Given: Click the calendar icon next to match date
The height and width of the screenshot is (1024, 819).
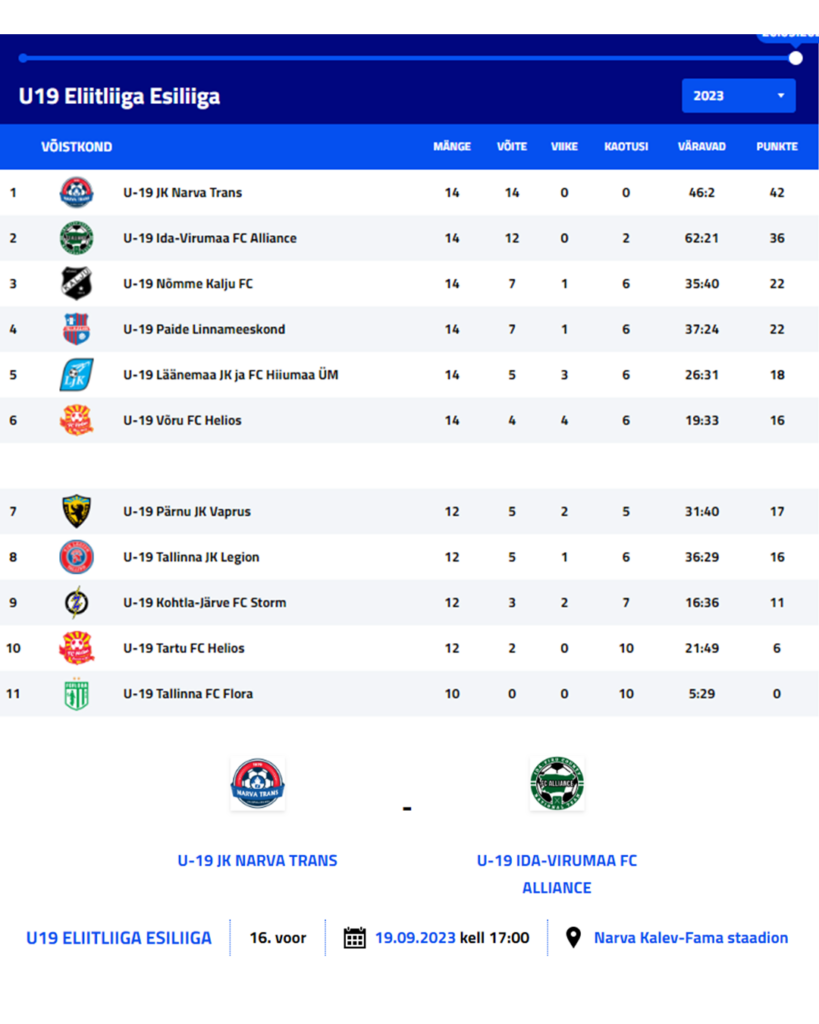Looking at the screenshot, I should click(x=355, y=938).
